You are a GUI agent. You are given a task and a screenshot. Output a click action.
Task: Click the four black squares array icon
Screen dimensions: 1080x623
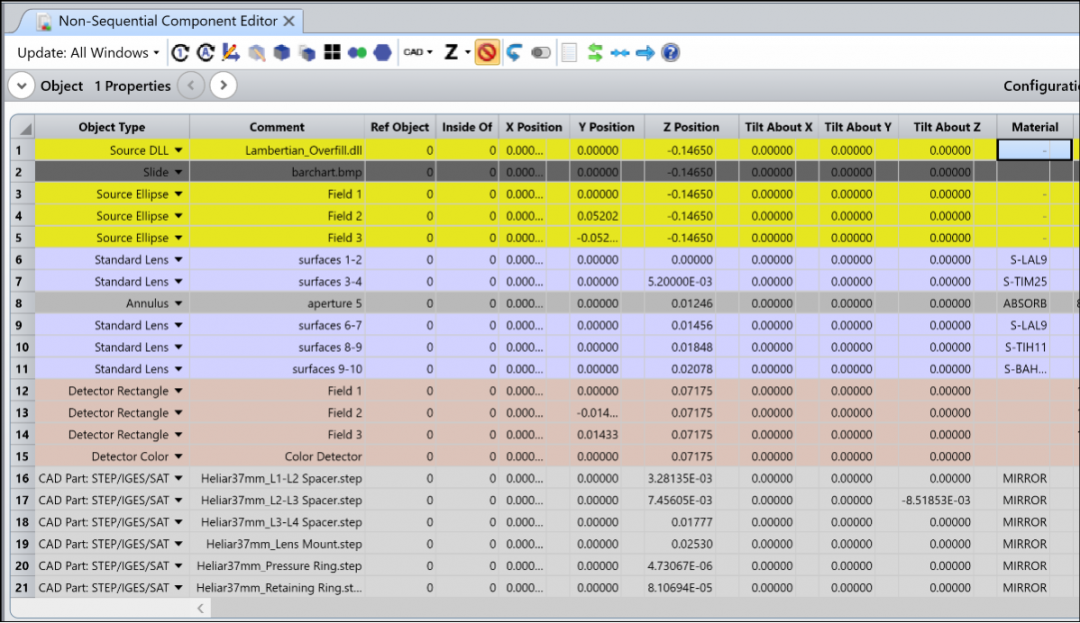pyautogui.click(x=332, y=52)
